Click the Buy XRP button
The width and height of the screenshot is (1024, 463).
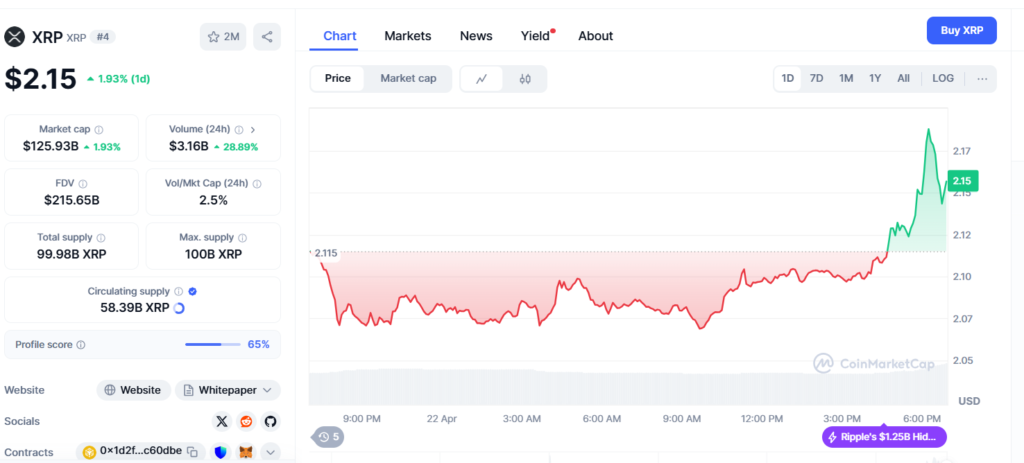961,30
